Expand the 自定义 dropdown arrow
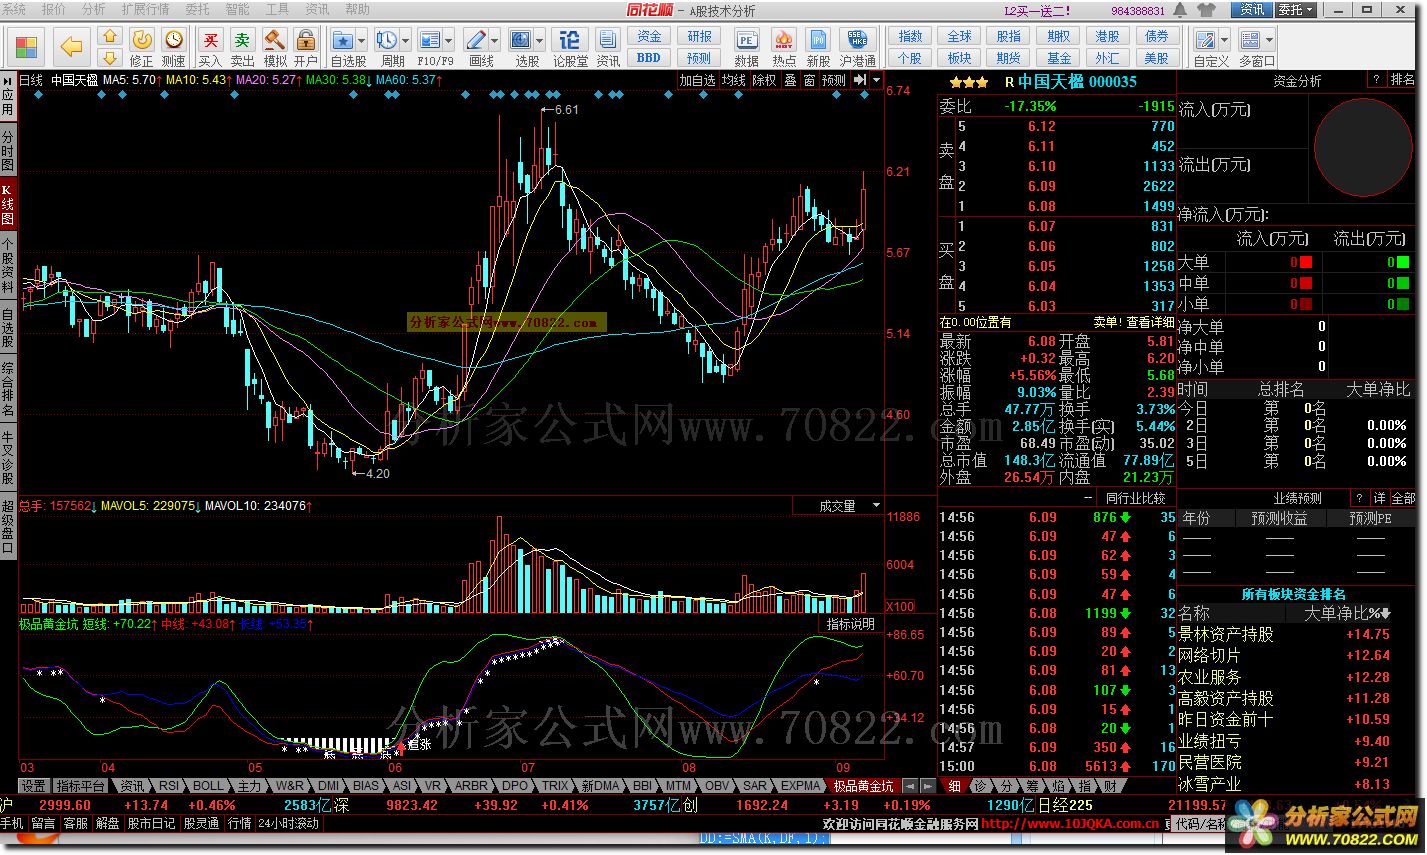This screenshot has width=1427, height=855. click(x=1223, y=41)
